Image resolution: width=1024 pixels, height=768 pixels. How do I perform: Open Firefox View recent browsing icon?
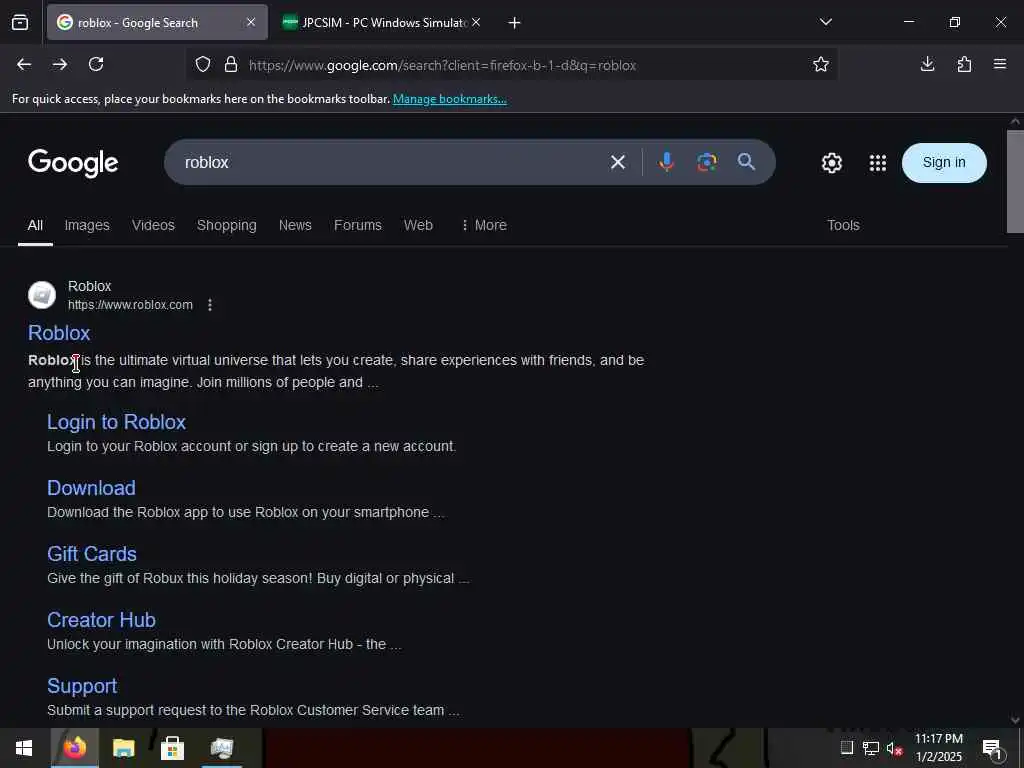pos(20,23)
